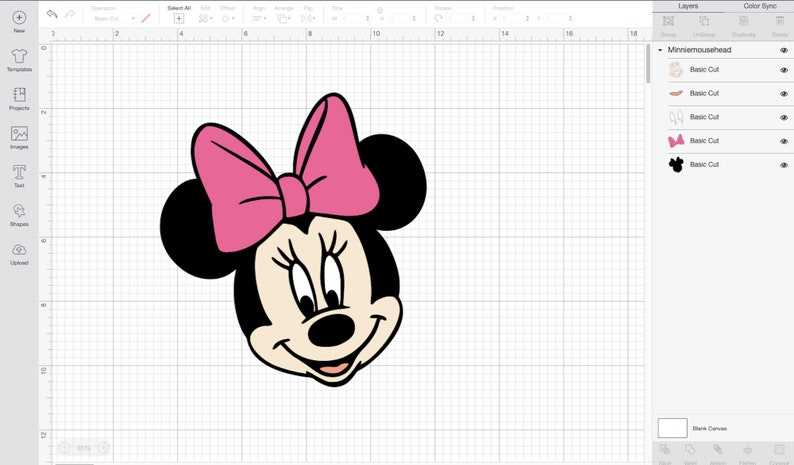
Task: Collapse the Minniemousehead group
Action: 660,50
